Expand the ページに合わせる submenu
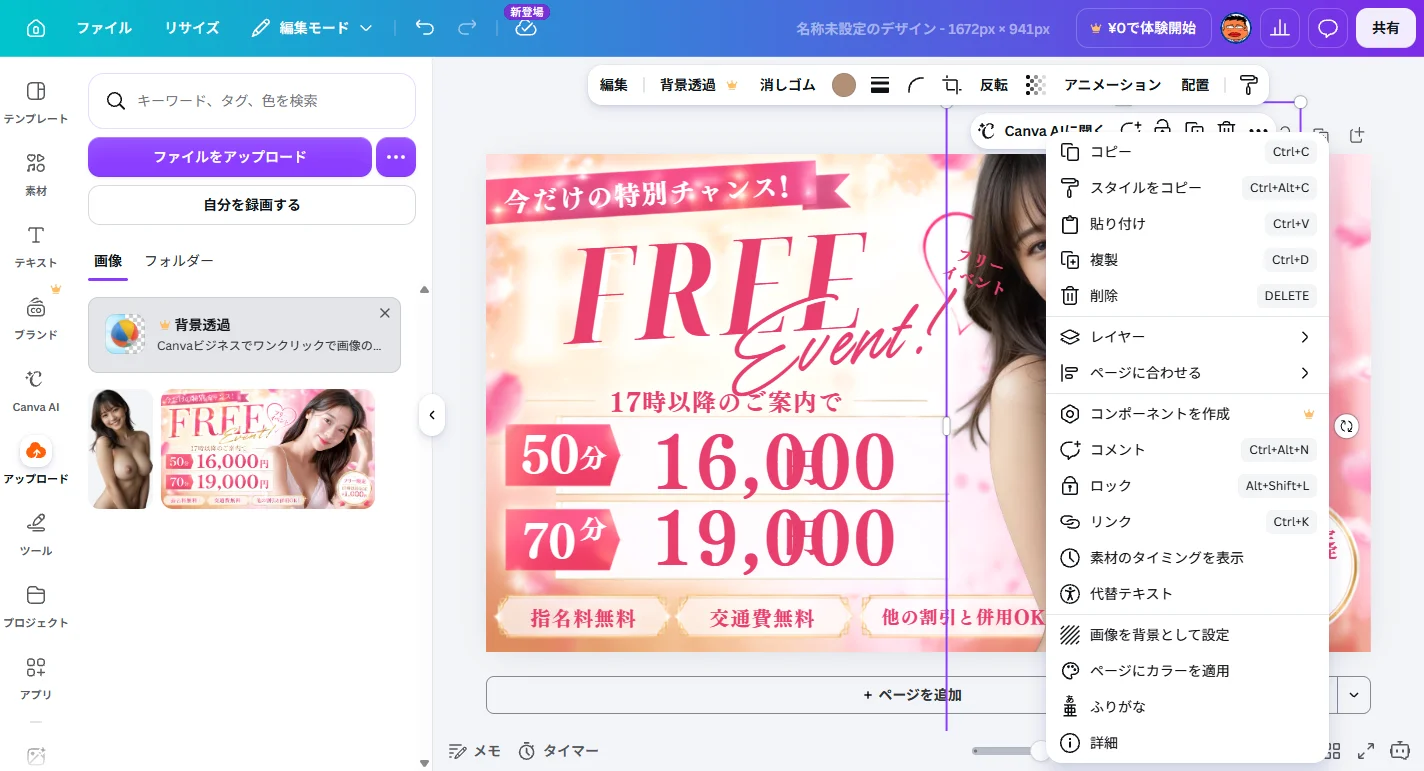 point(1187,373)
